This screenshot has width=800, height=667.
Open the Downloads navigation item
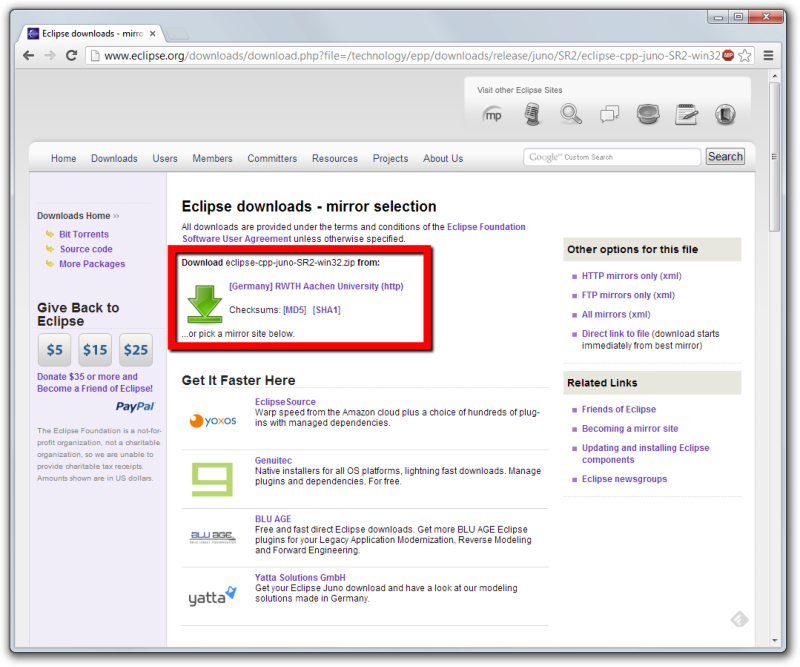tap(114, 159)
